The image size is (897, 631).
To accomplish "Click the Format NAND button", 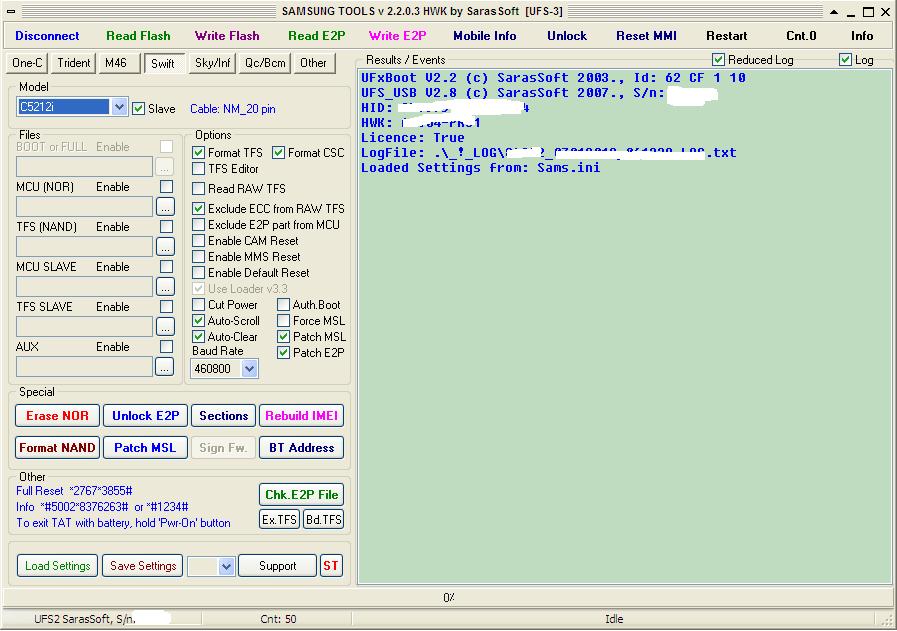I will tap(57, 448).
